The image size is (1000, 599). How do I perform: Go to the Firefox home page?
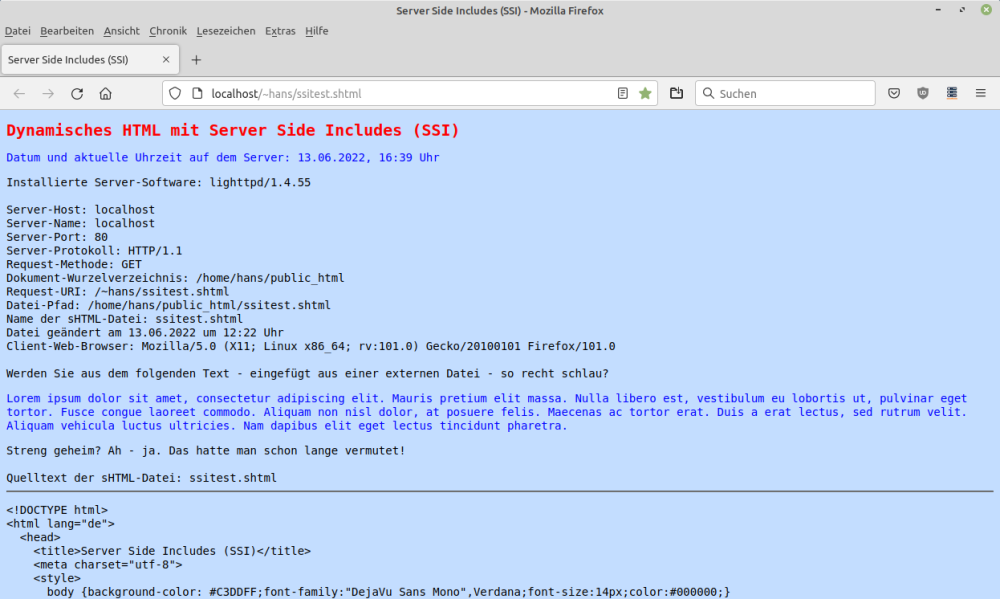pyautogui.click(x=106, y=94)
